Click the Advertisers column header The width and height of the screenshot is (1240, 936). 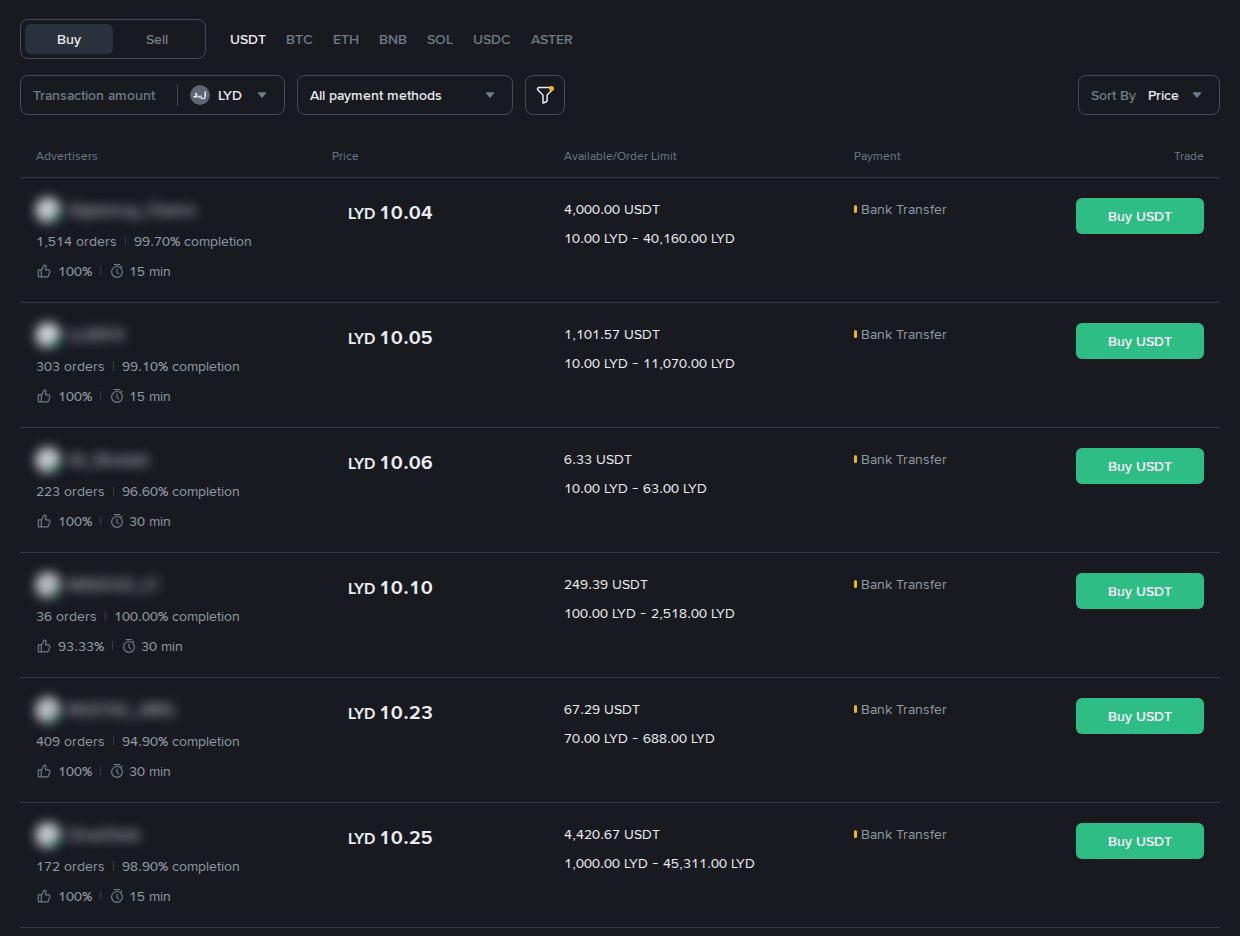[x=67, y=156]
